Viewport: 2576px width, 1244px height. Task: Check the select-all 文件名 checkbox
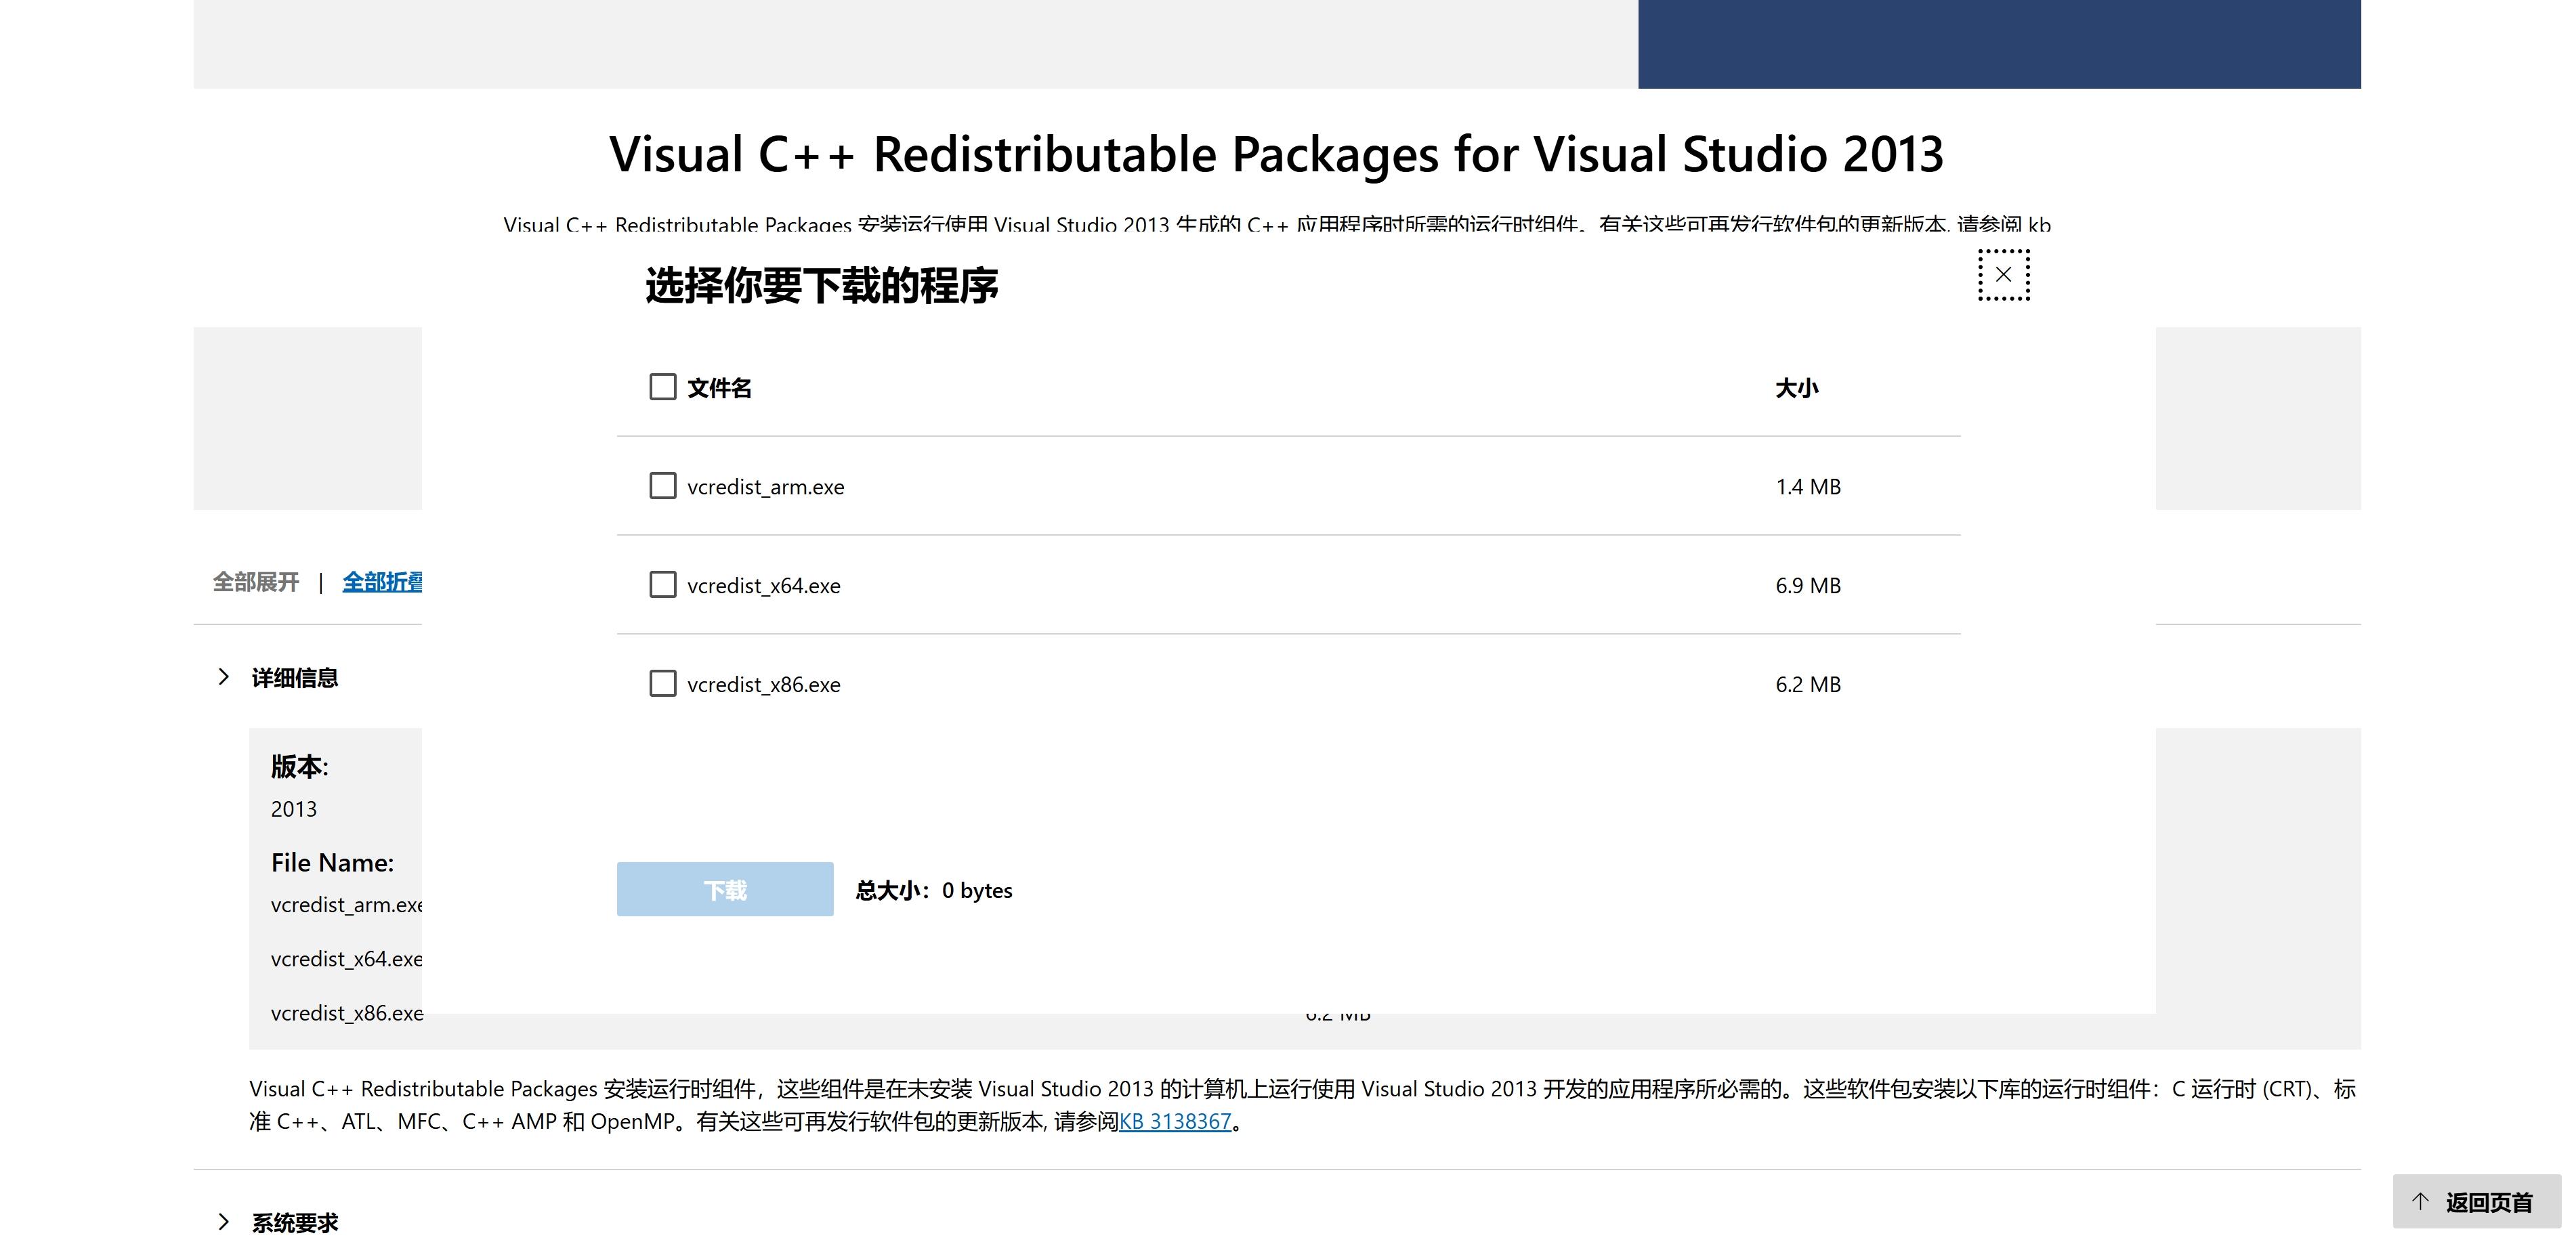pyautogui.click(x=662, y=387)
